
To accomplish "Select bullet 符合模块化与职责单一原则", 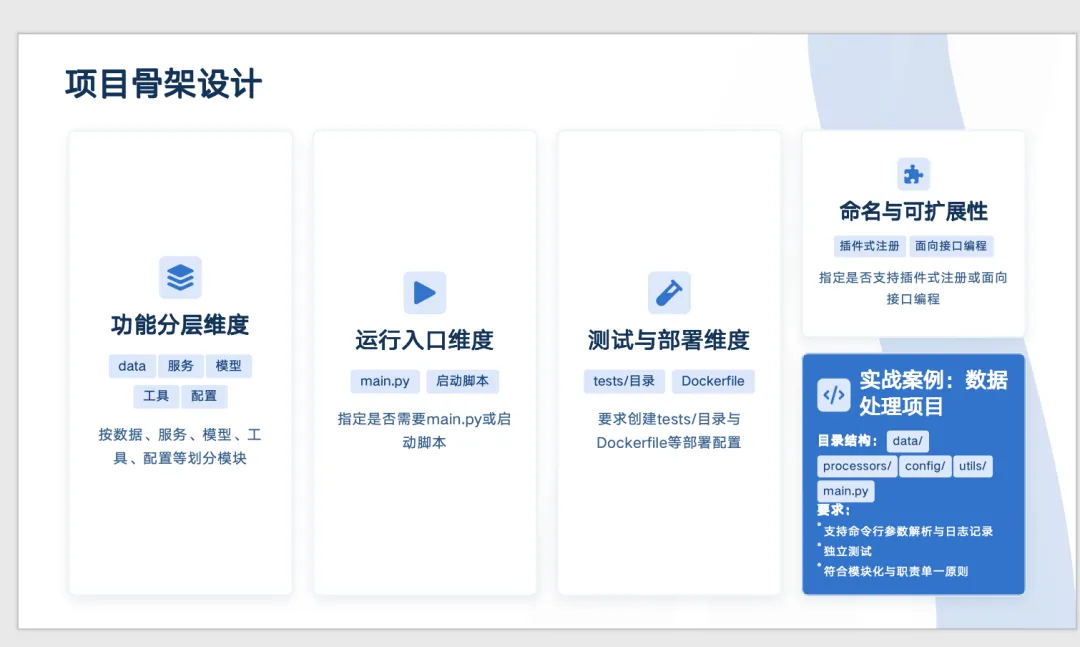I will [x=896, y=571].
